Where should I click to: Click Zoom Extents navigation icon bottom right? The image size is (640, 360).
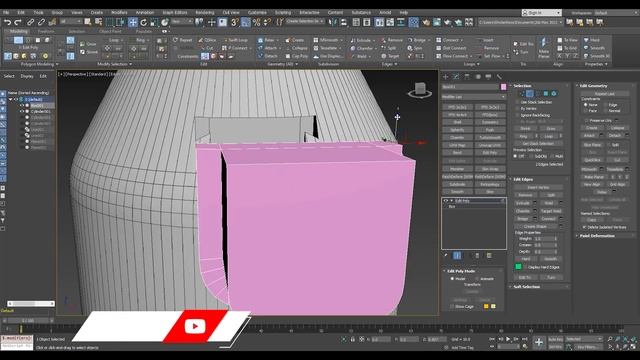(625, 339)
